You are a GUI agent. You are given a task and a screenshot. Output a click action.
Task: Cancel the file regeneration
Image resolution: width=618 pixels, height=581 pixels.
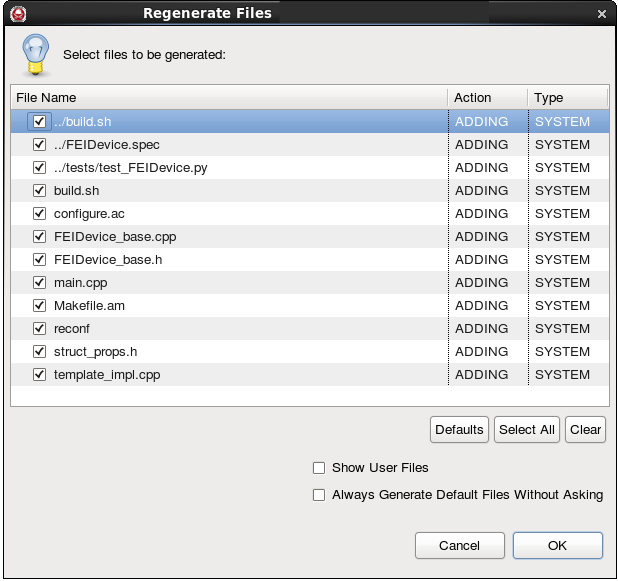click(x=460, y=546)
